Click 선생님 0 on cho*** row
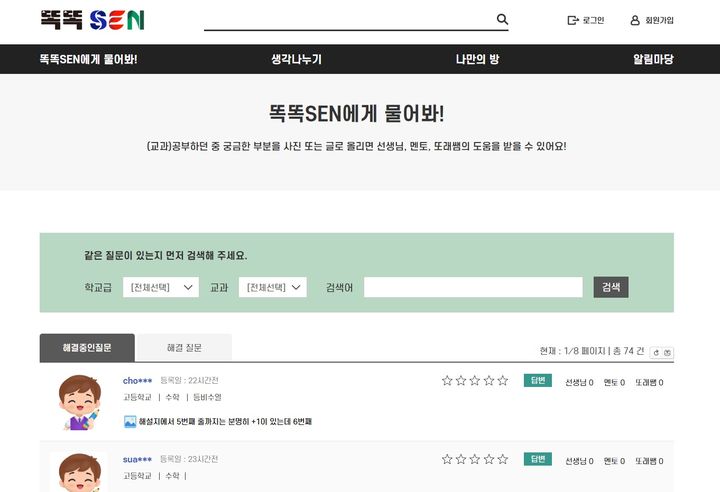 tap(579, 382)
